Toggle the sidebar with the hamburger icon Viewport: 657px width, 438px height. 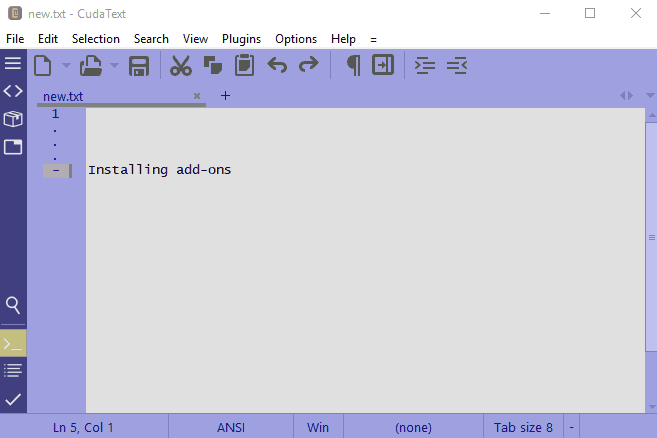(13, 63)
